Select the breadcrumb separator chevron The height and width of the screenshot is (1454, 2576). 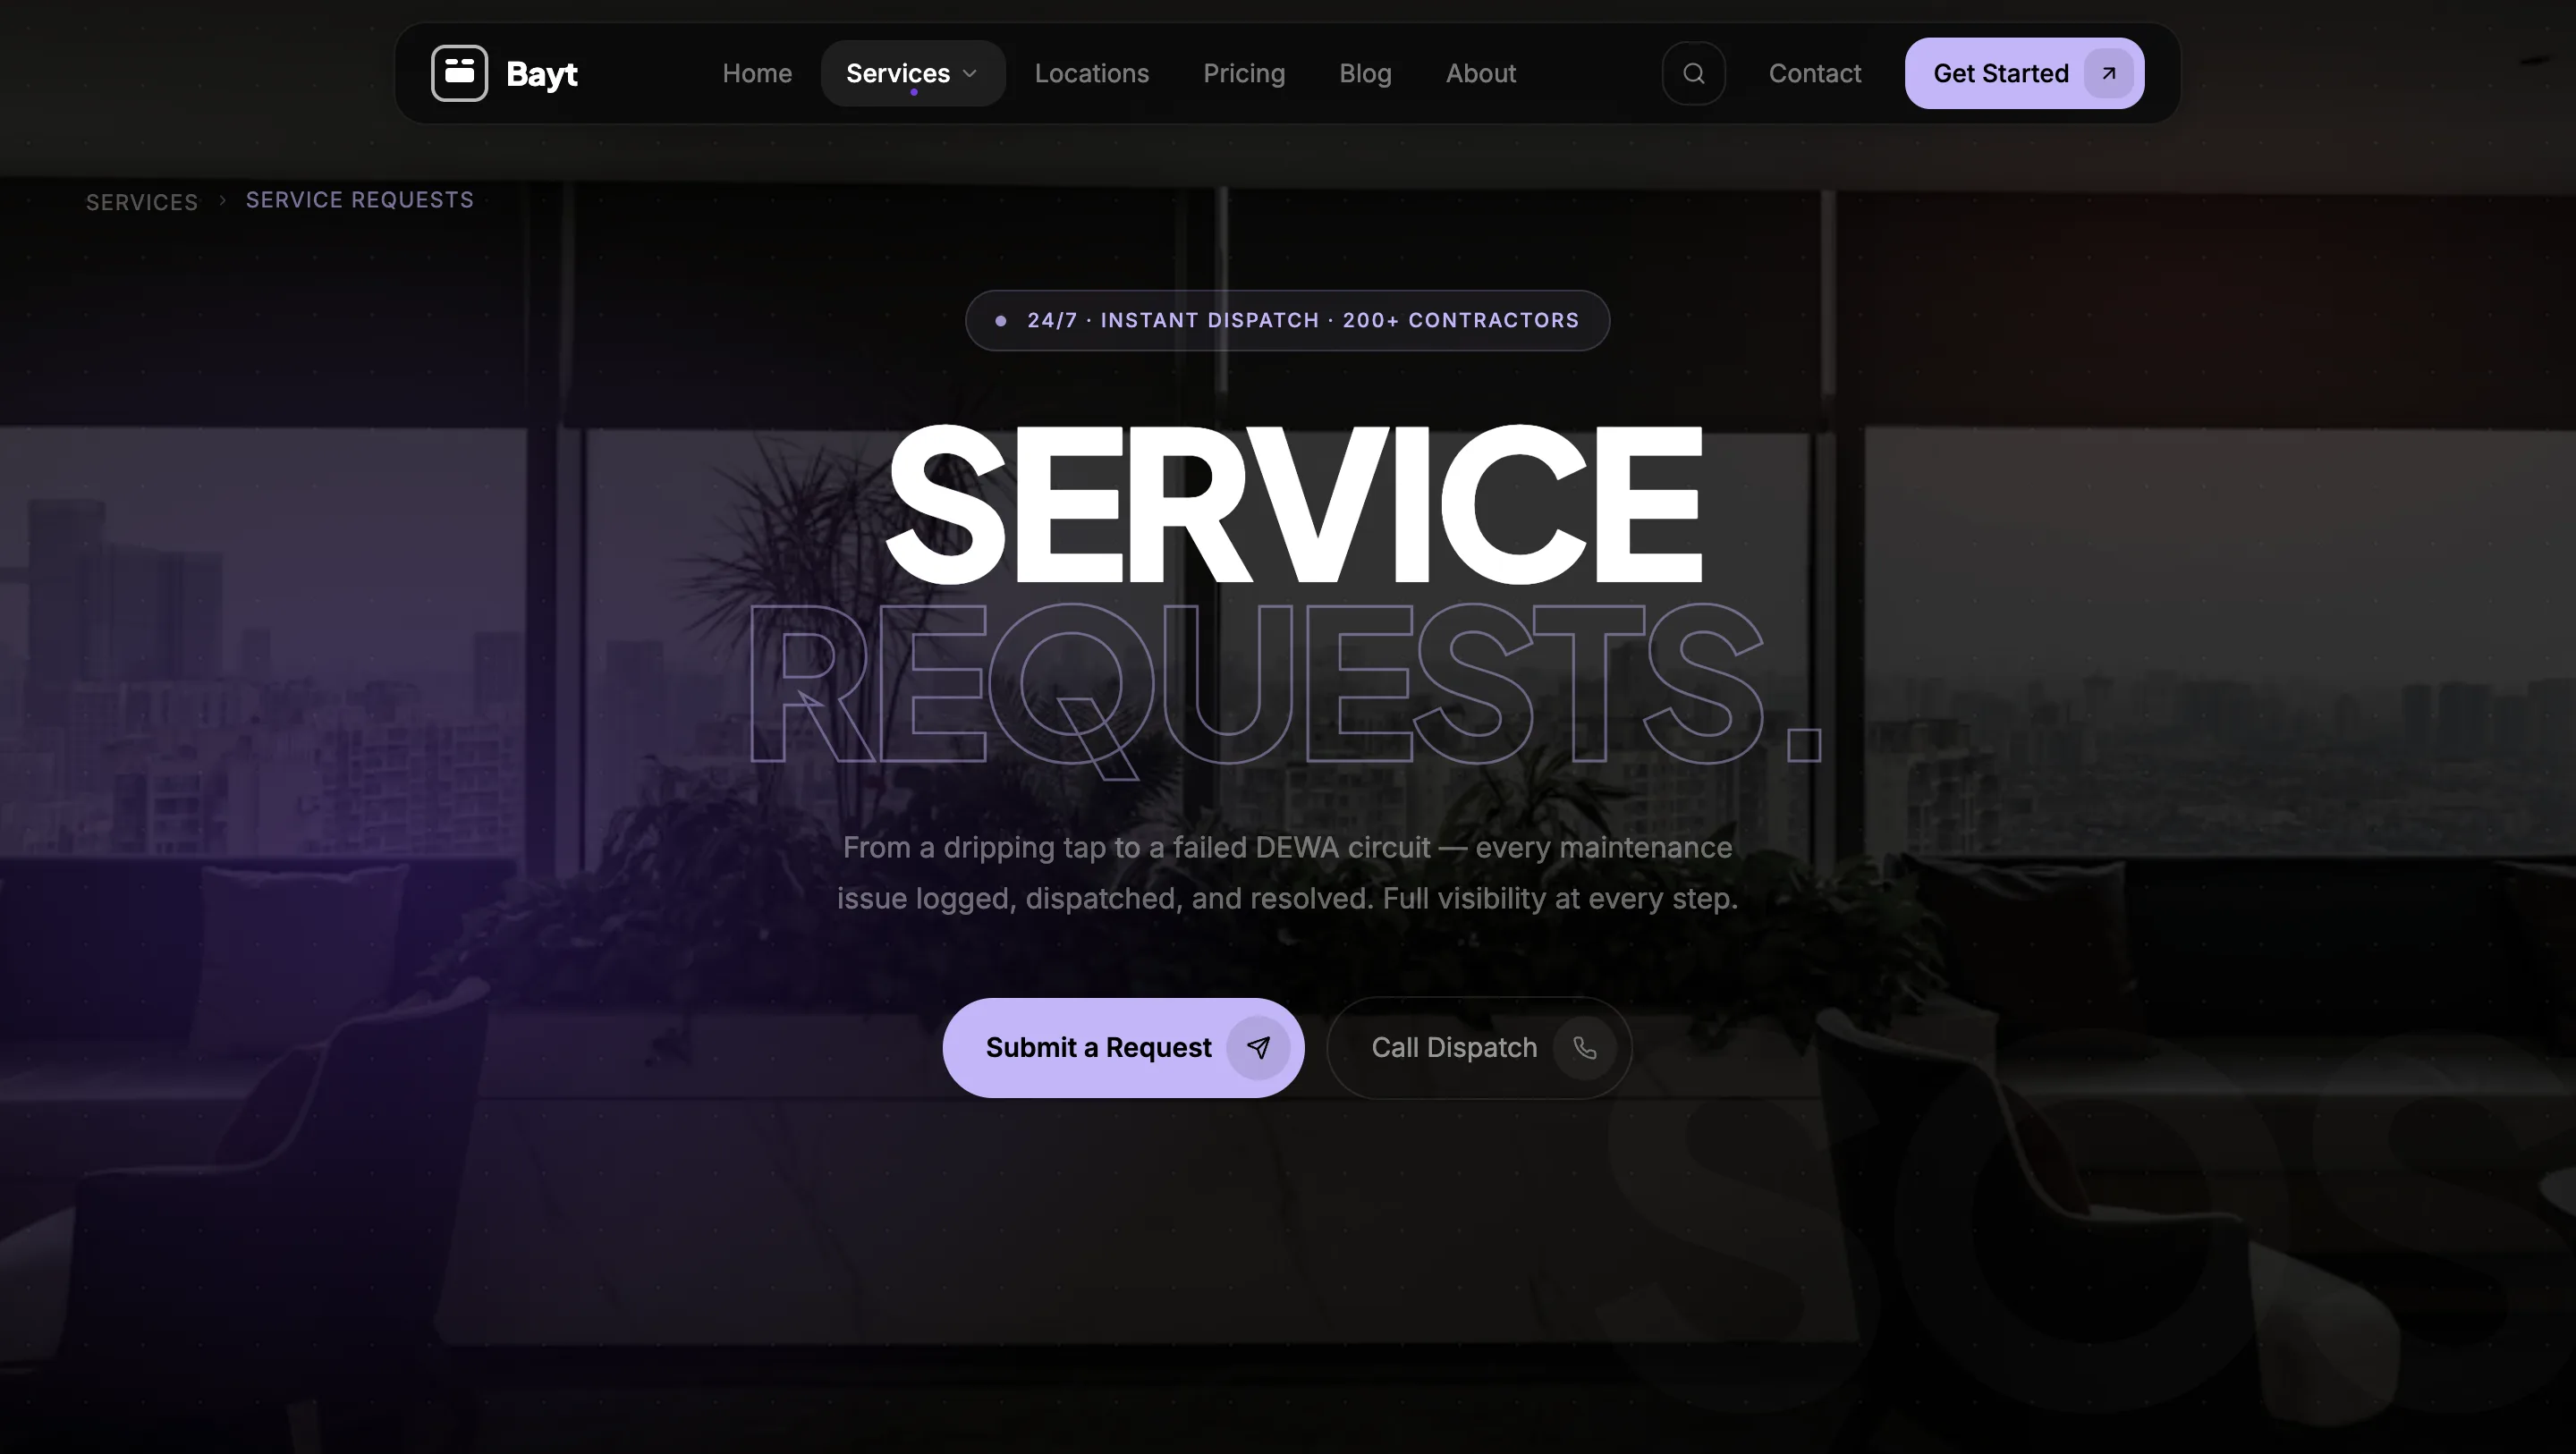222,200
